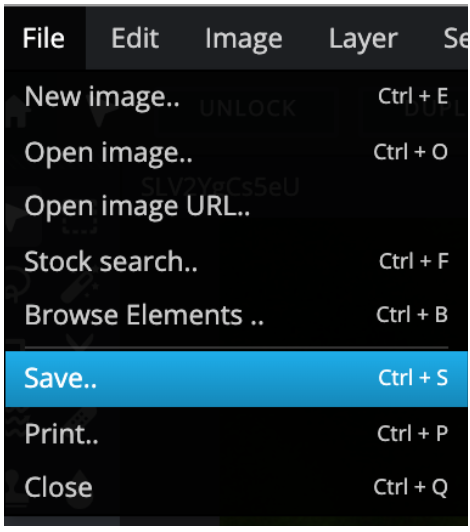Image resolution: width=470 pixels, height=532 pixels.
Task: Open the Edit menu
Action: point(135,38)
